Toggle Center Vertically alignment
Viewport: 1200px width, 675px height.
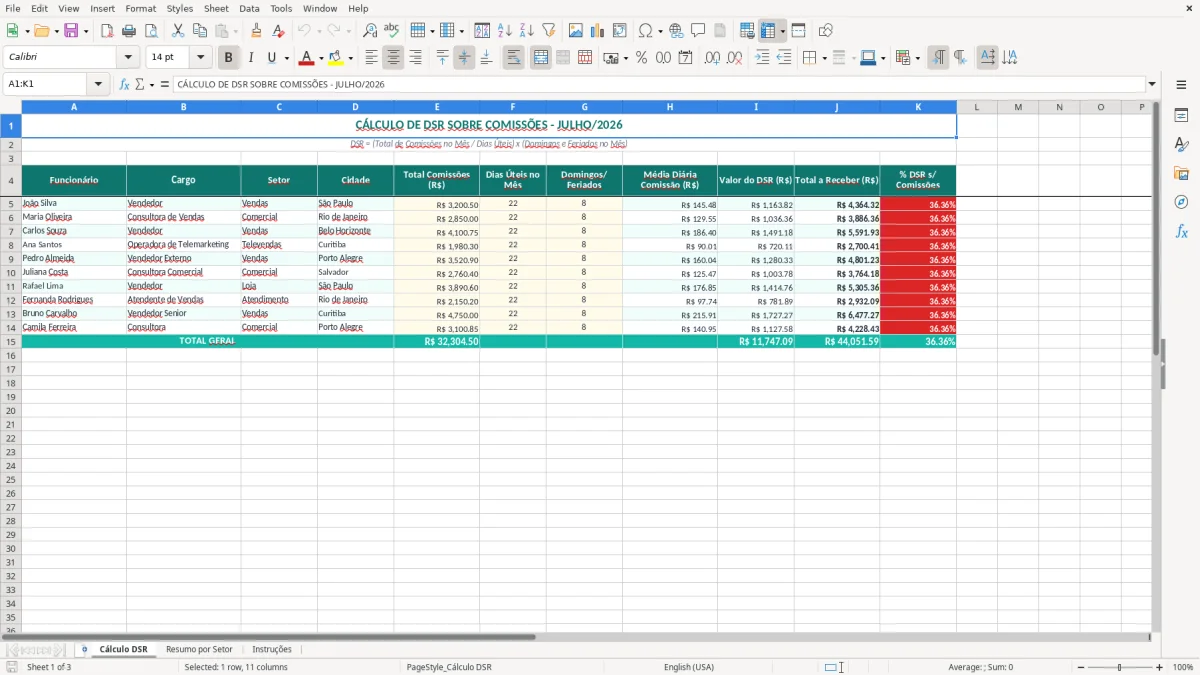464,58
